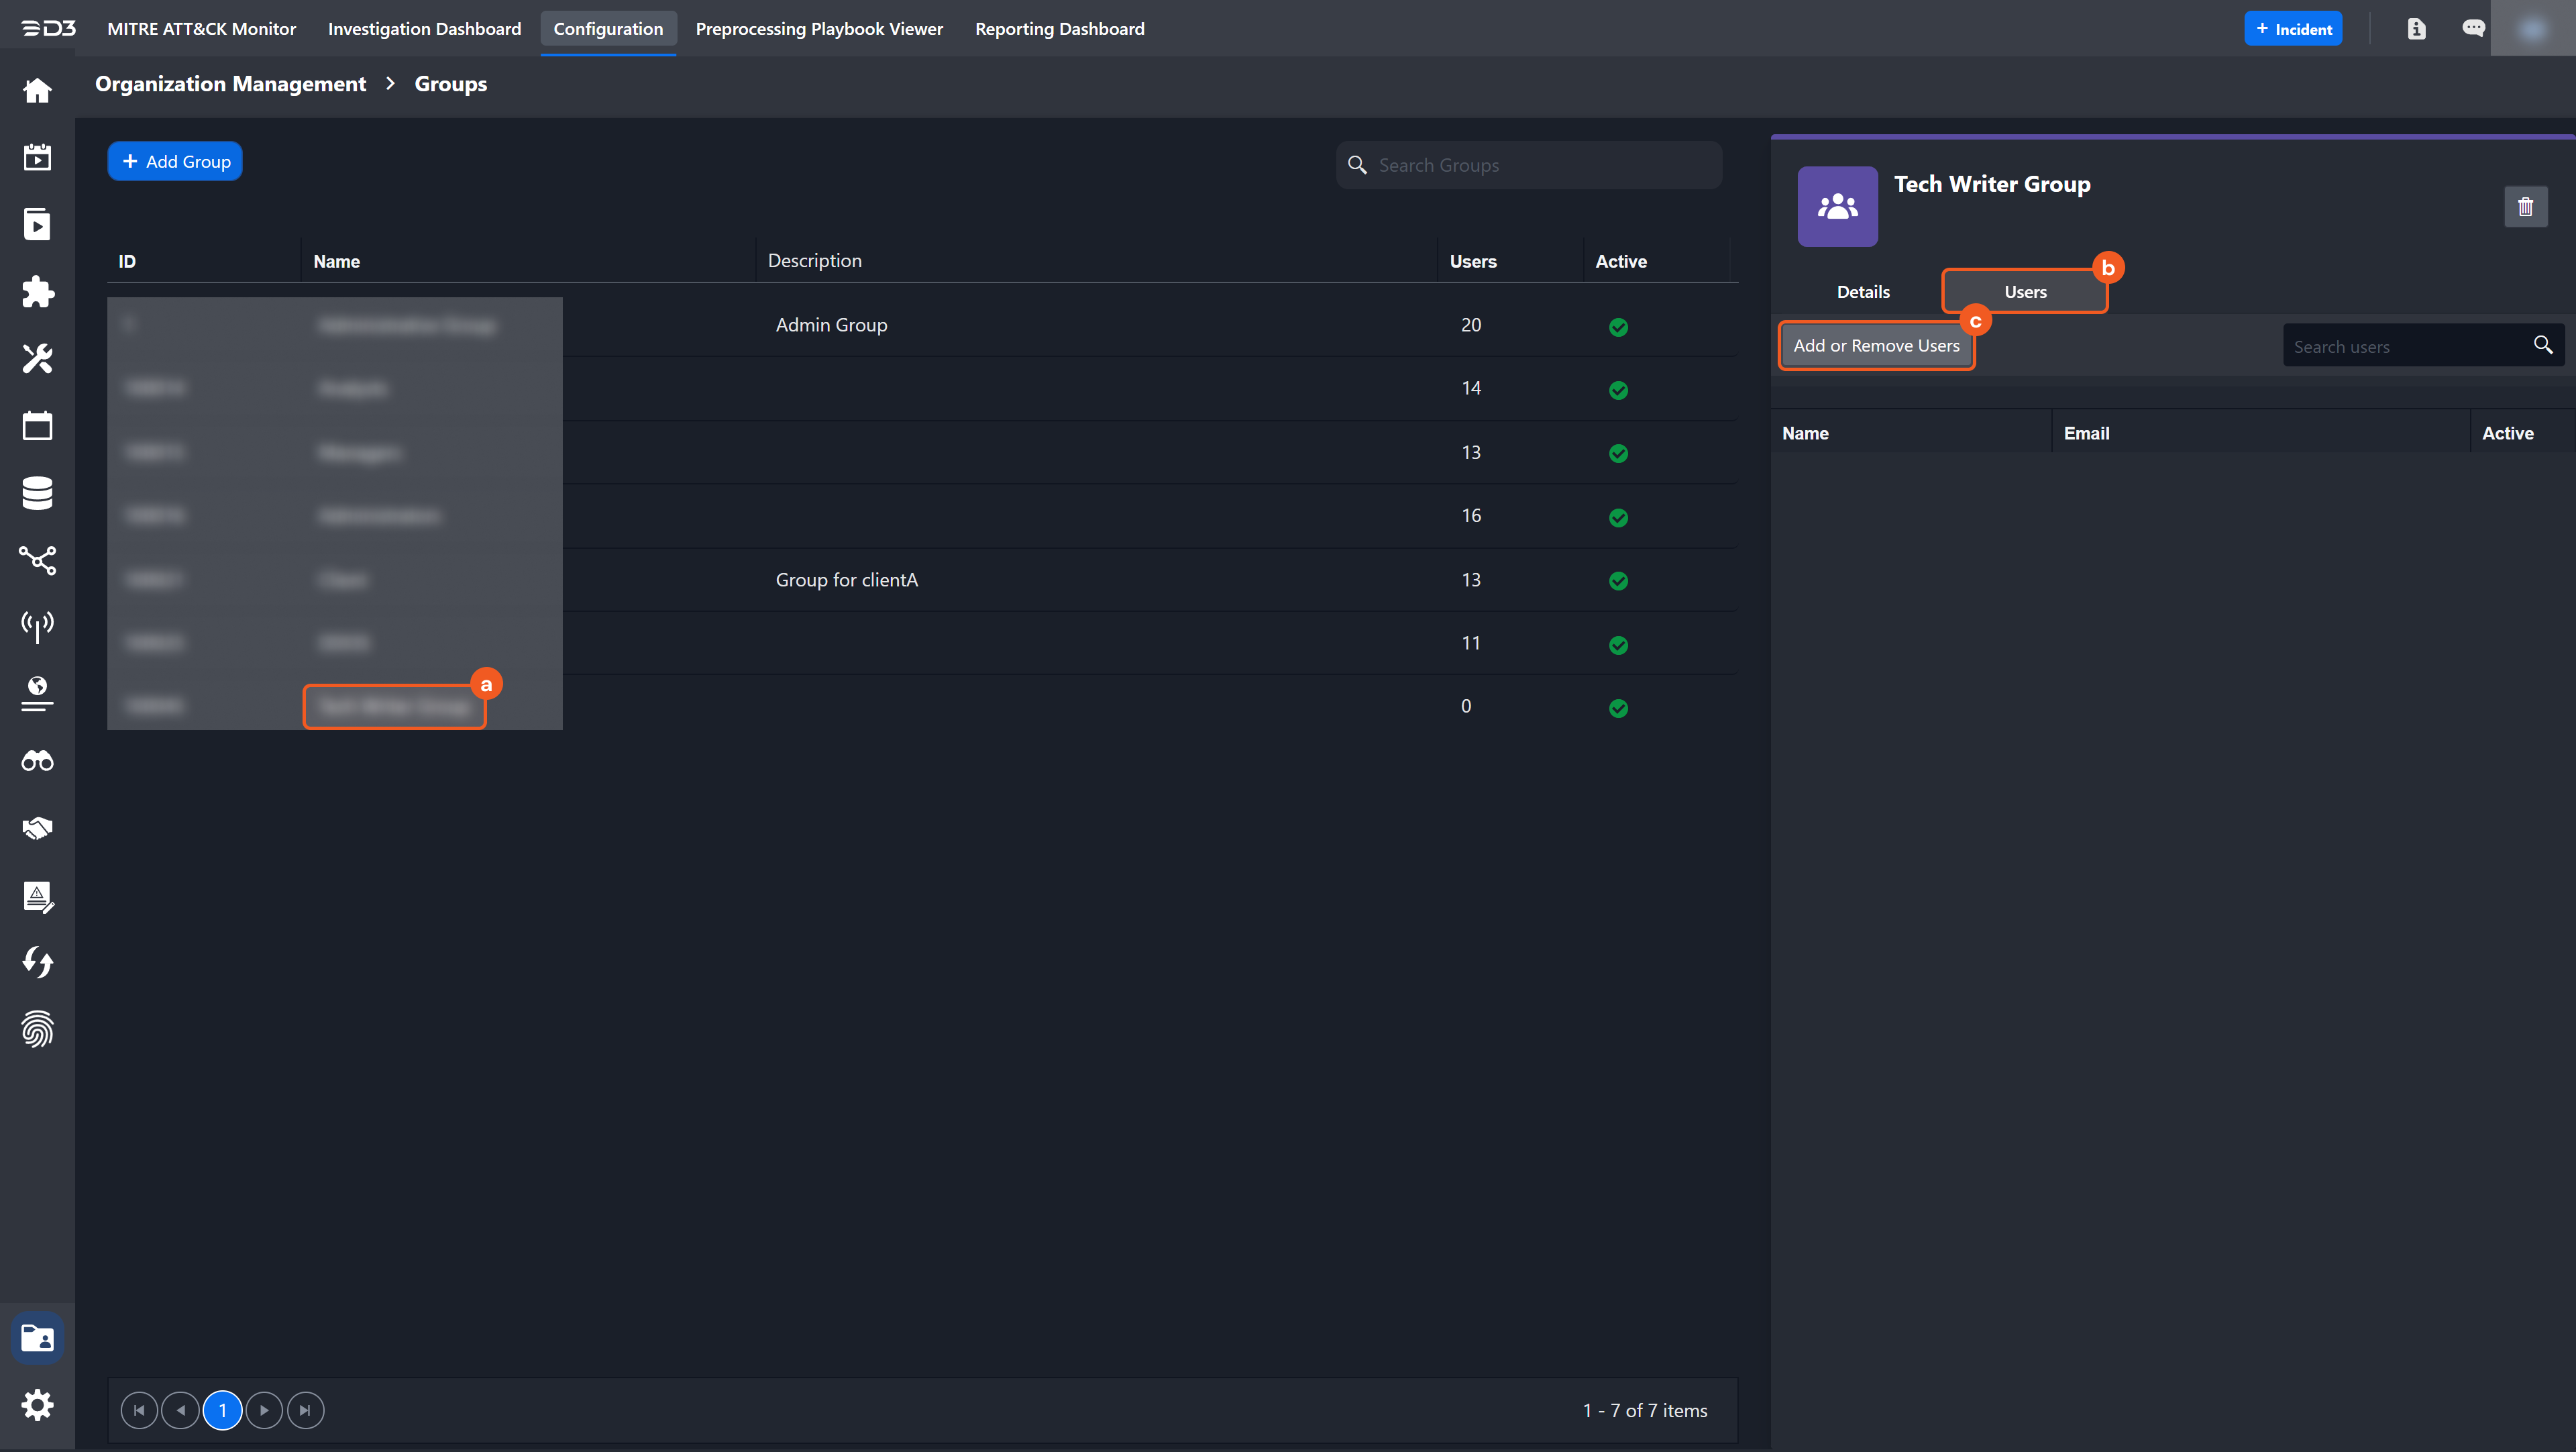The width and height of the screenshot is (2576, 1452).
Task: Click breadcrumb chevron after Organization Management
Action: (x=391, y=84)
